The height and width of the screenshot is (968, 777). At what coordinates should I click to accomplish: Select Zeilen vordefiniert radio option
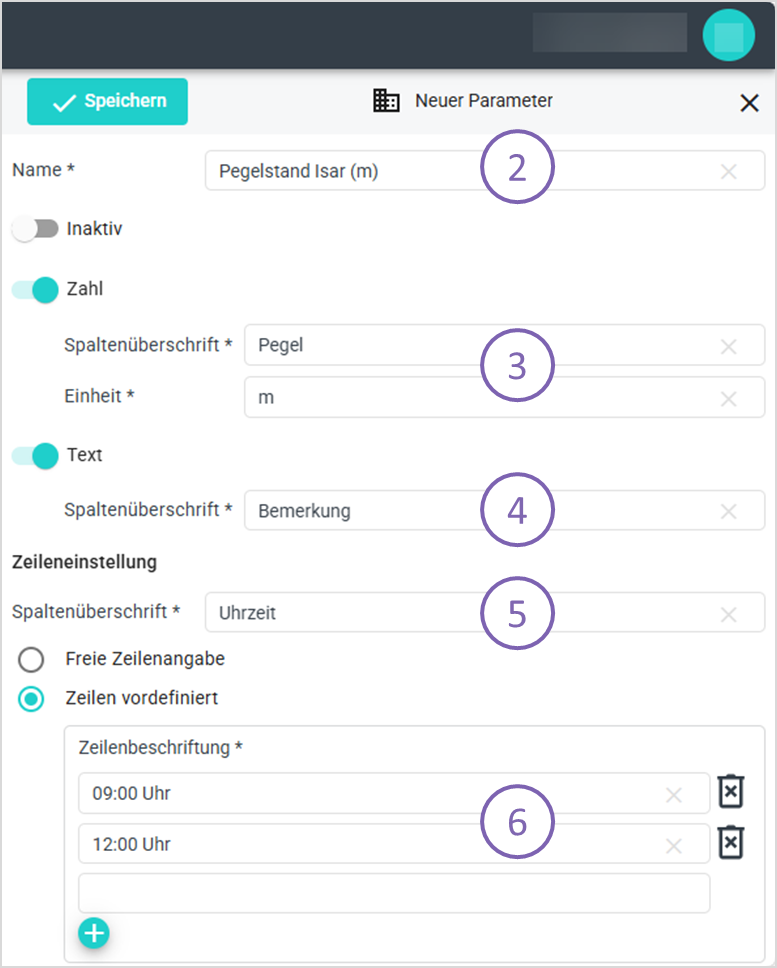coord(32,698)
